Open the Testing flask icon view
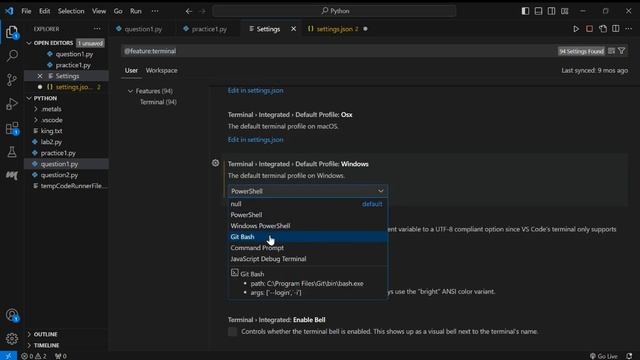Image resolution: width=640 pixels, height=360 pixels. 12,152
